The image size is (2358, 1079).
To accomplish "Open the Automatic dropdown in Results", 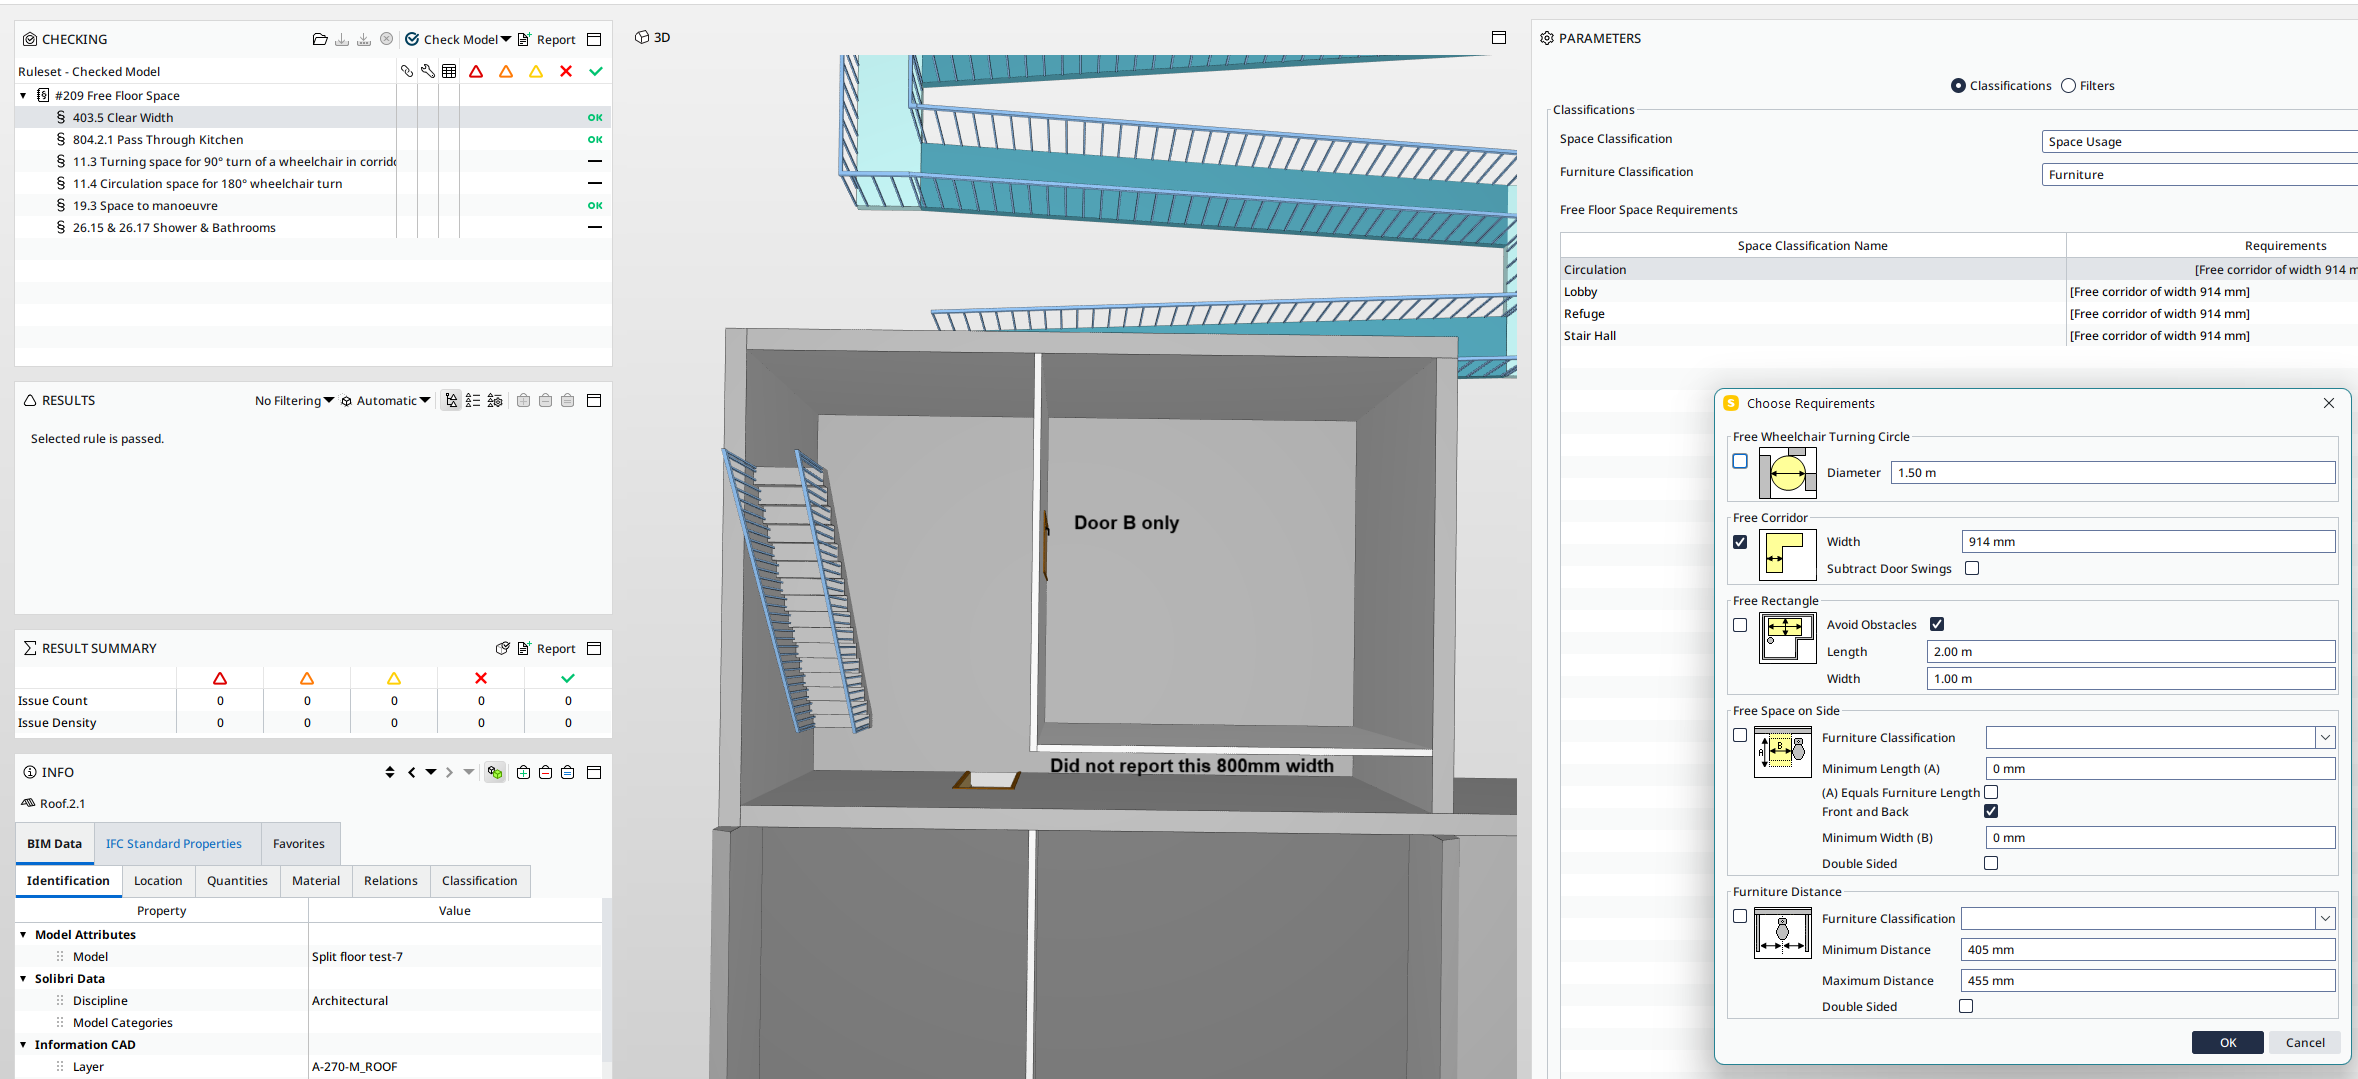I will [x=386, y=400].
